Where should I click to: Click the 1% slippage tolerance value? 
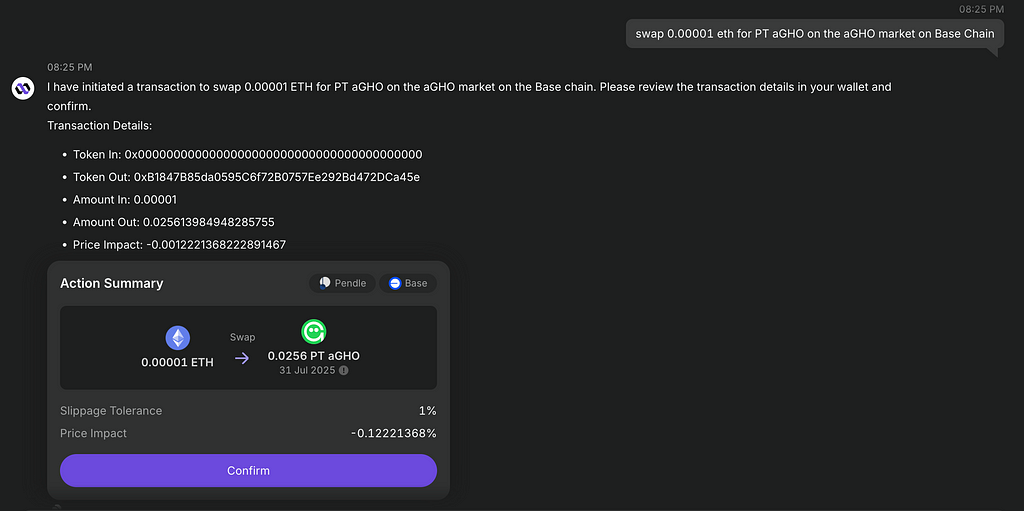tap(428, 411)
